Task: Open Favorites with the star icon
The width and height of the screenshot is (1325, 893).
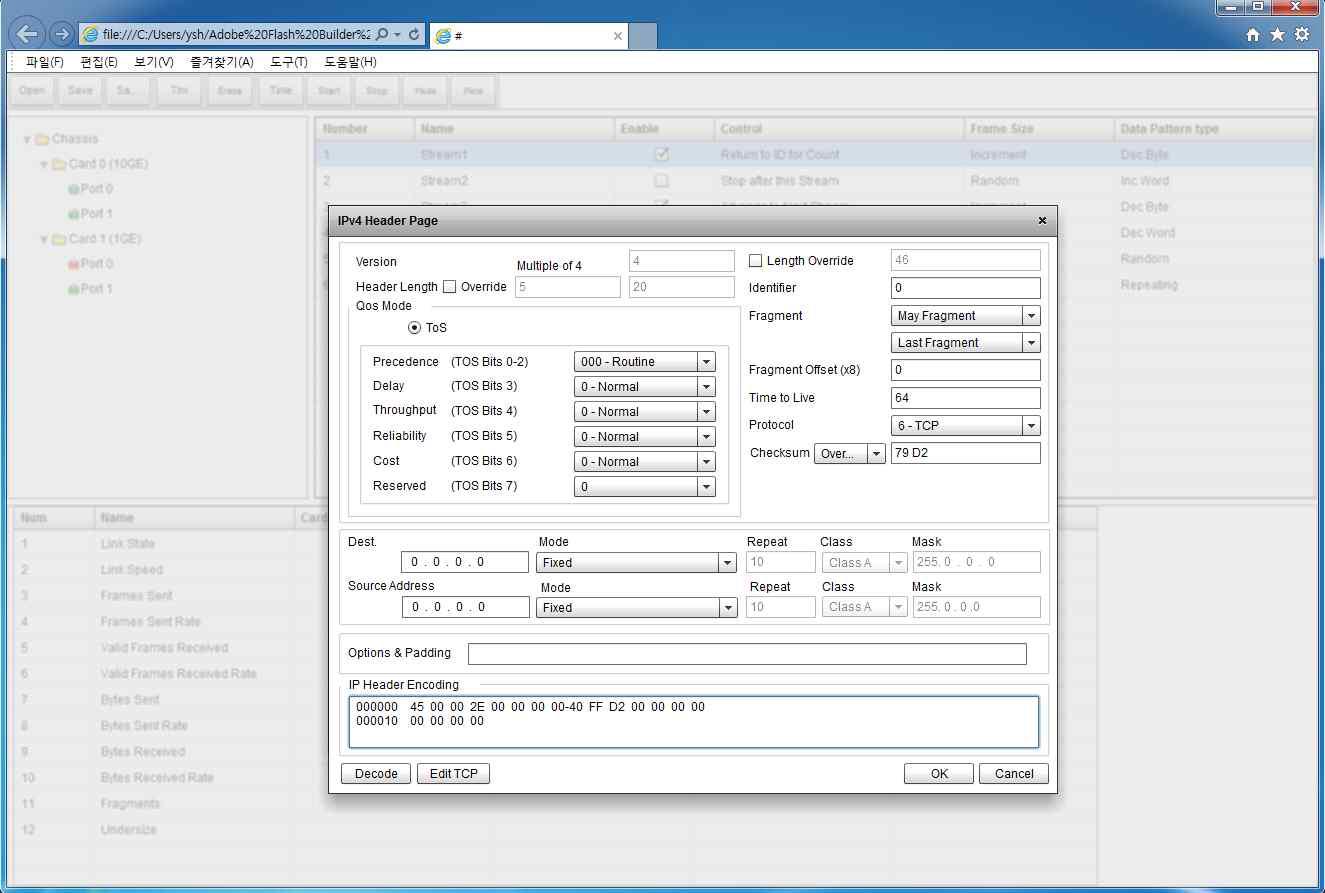Action: point(1277,34)
